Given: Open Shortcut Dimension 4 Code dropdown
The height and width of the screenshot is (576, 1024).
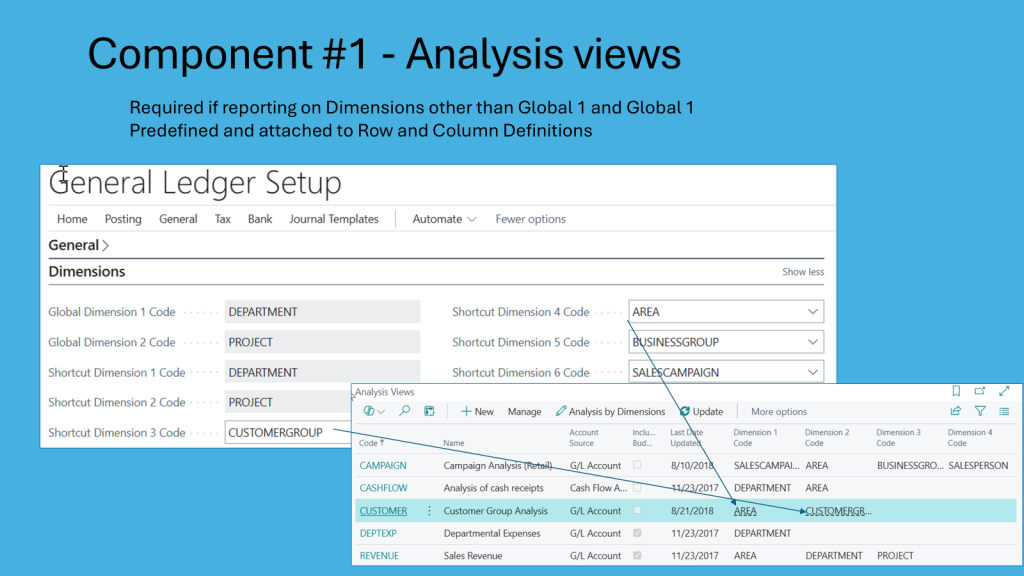Looking at the screenshot, I should tap(812, 312).
